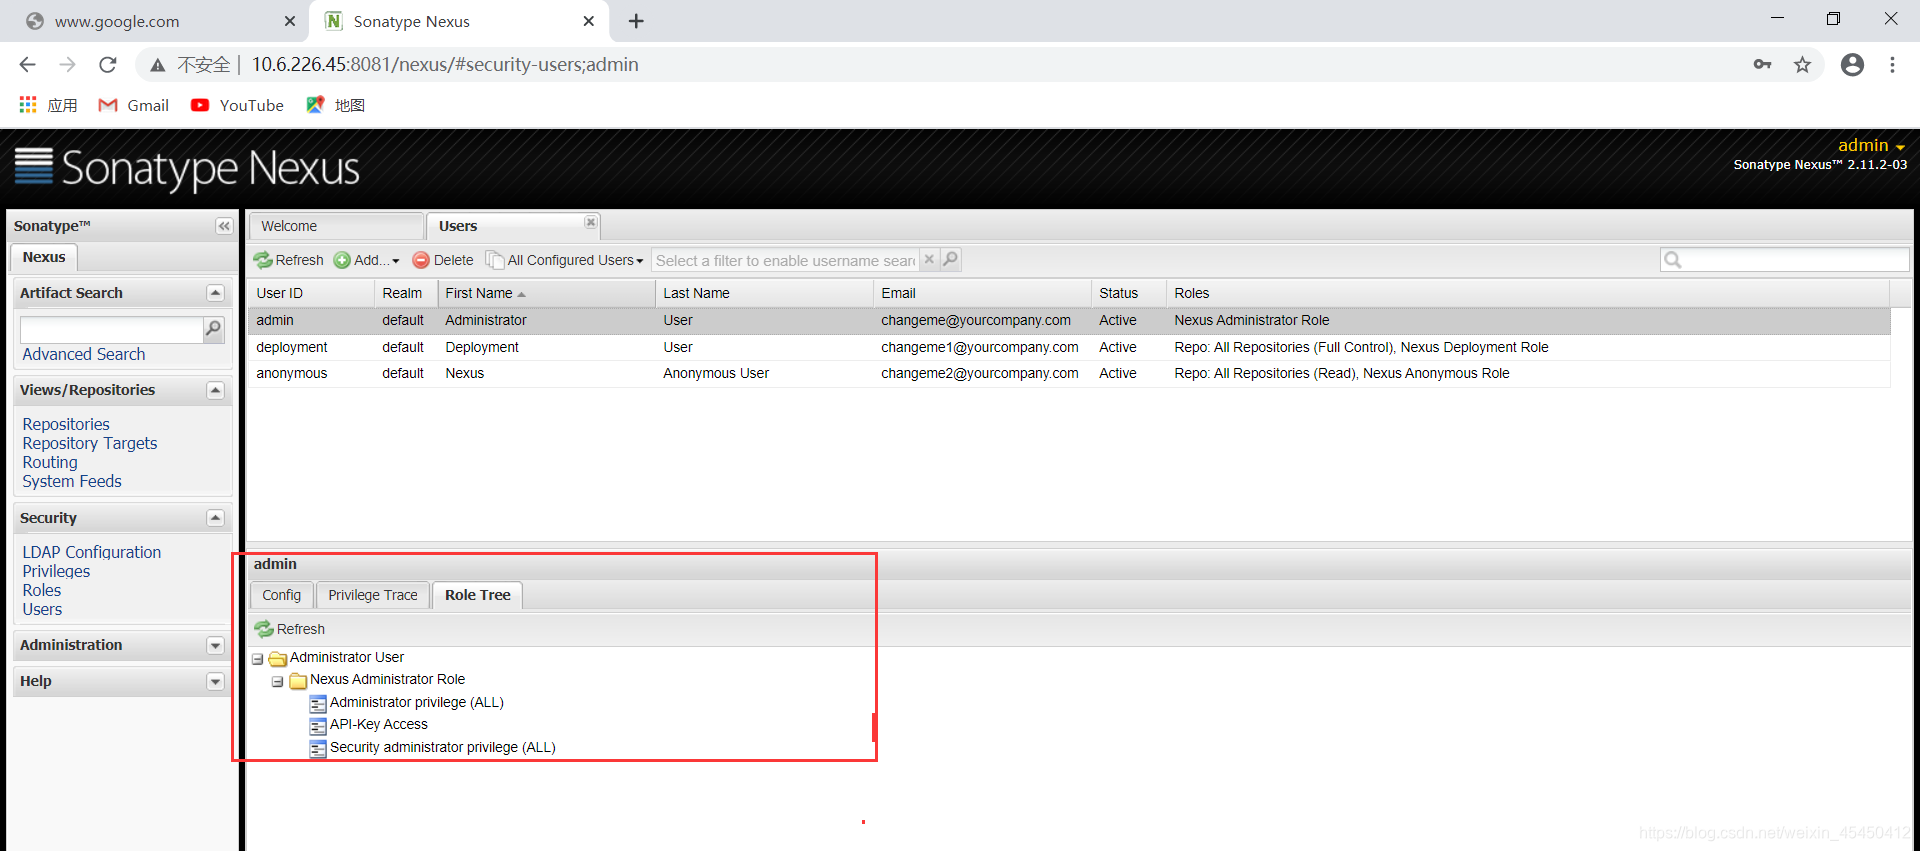Image resolution: width=1920 pixels, height=851 pixels.
Task: Select API-Key Access tree item
Action: click(379, 724)
